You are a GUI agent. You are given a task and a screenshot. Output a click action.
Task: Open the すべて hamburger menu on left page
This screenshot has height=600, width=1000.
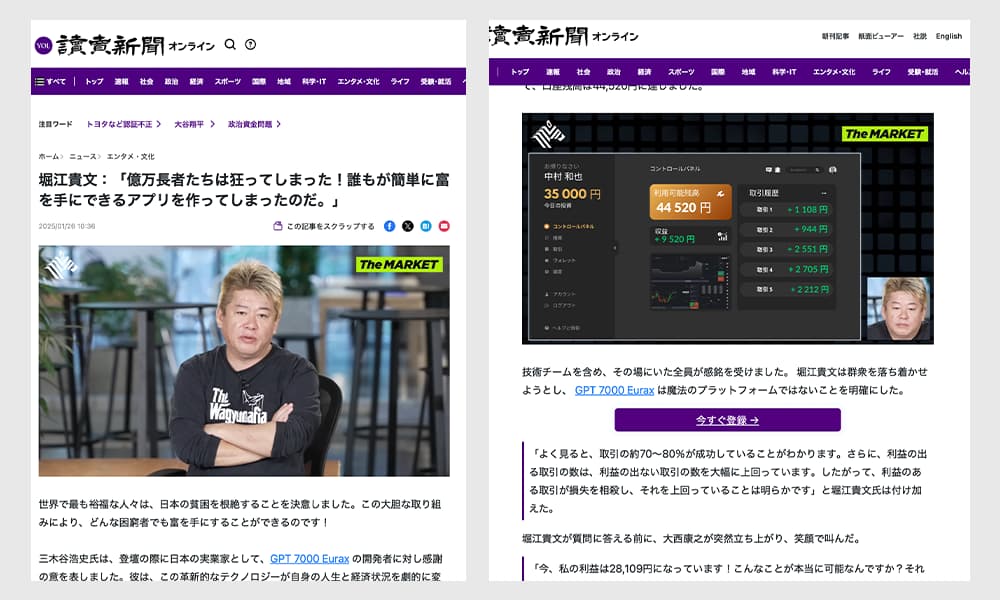pyautogui.click(x=50, y=82)
